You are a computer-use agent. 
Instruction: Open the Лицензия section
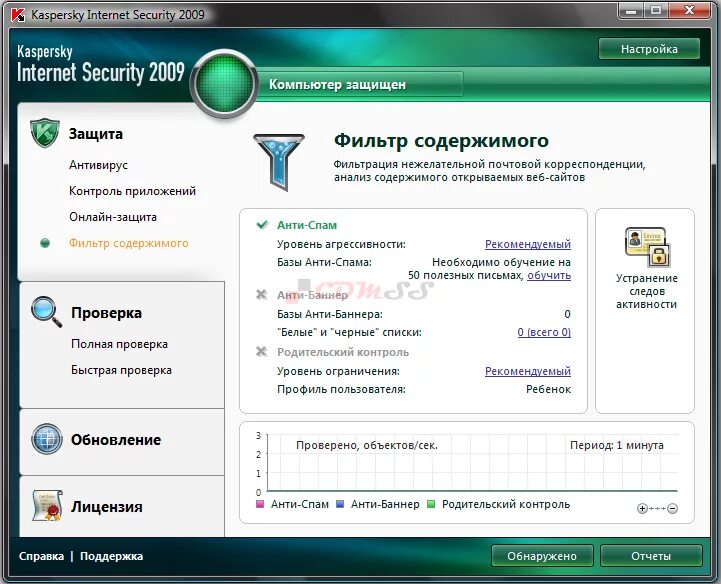click(107, 507)
